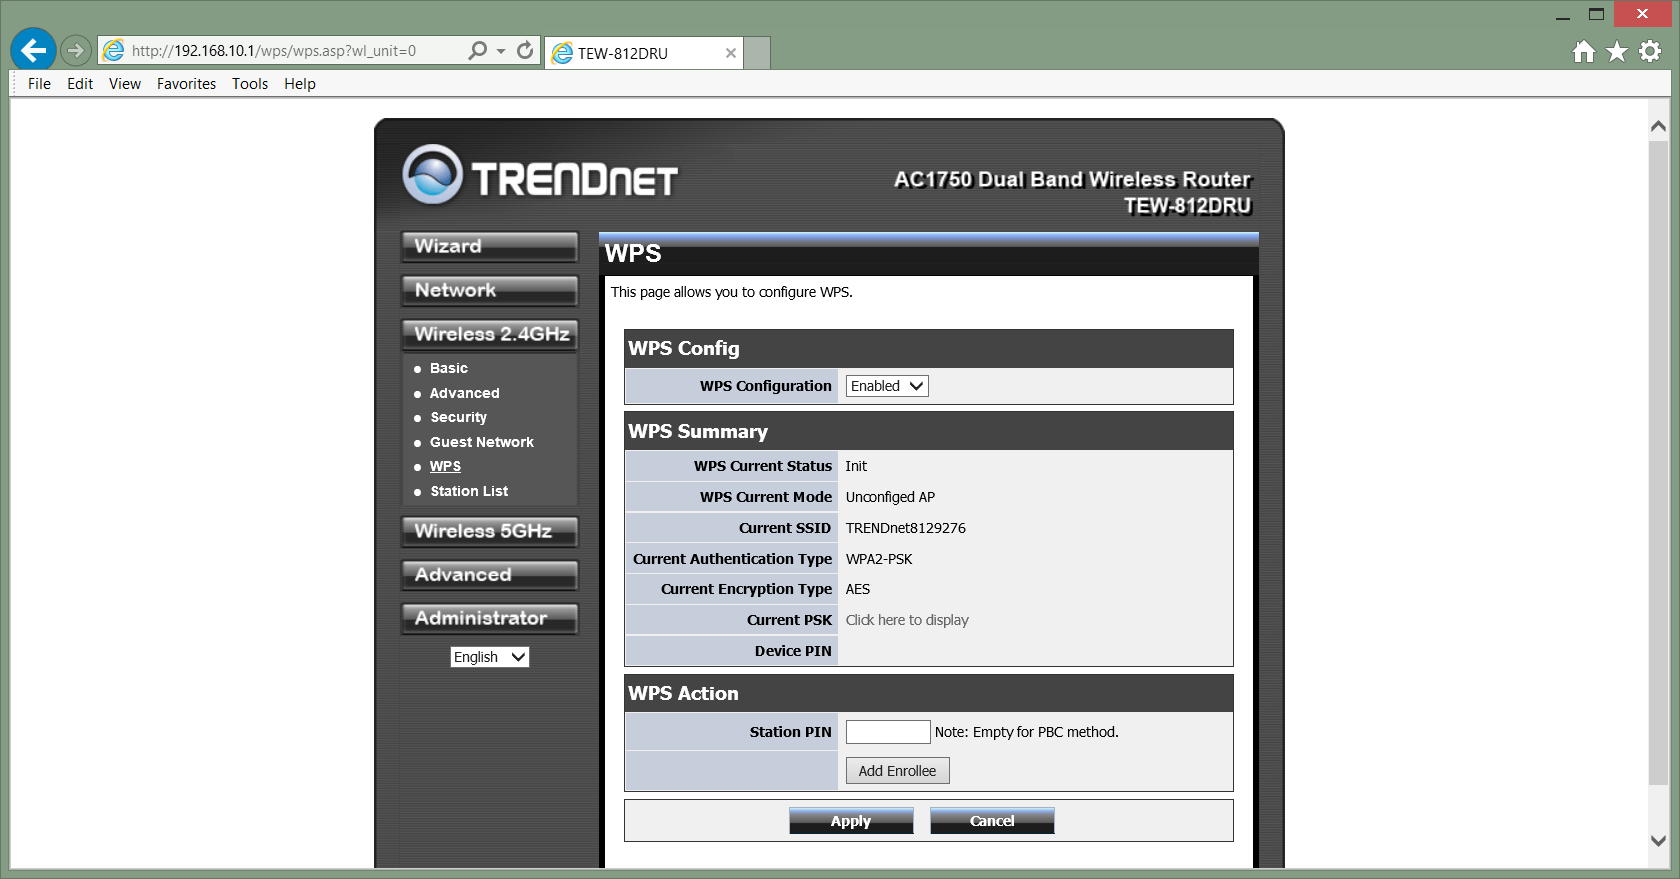Click the AC1750 Dual Band Wireless Router title
Viewport: 1680px width, 879px height.
click(1072, 180)
